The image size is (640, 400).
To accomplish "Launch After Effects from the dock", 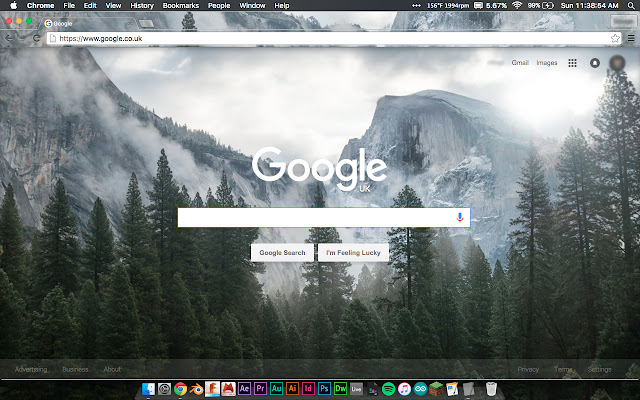I will click(x=244, y=389).
